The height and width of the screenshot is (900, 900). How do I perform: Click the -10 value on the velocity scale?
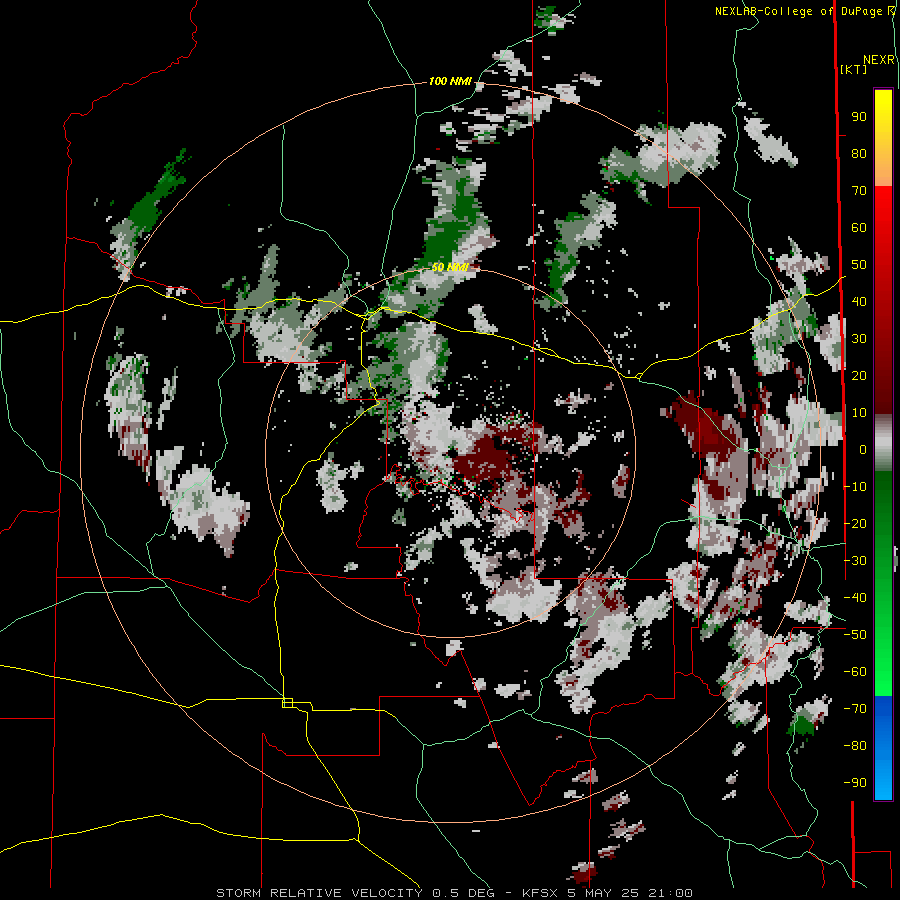(x=855, y=487)
